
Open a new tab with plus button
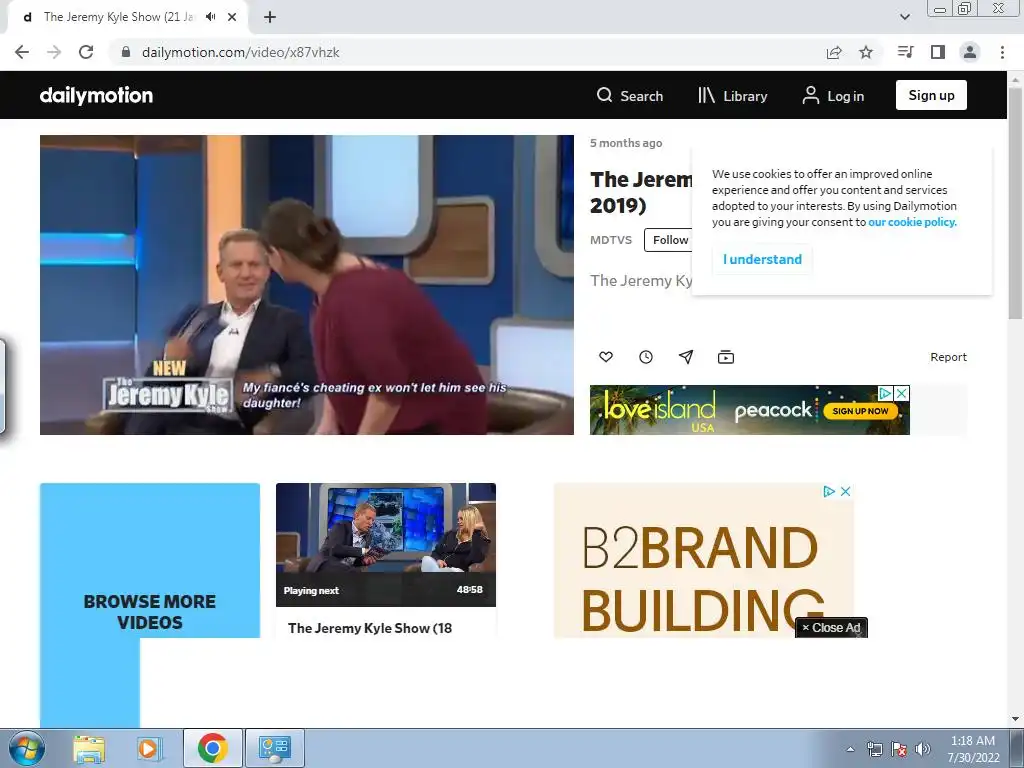click(x=270, y=17)
